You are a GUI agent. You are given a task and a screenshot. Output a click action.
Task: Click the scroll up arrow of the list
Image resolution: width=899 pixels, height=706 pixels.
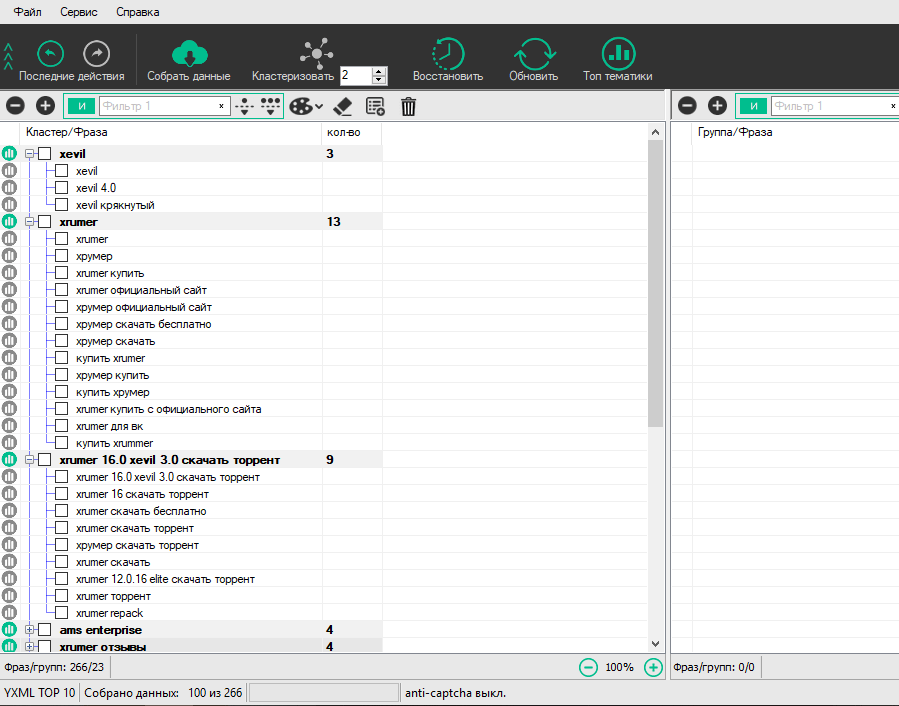click(x=655, y=132)
